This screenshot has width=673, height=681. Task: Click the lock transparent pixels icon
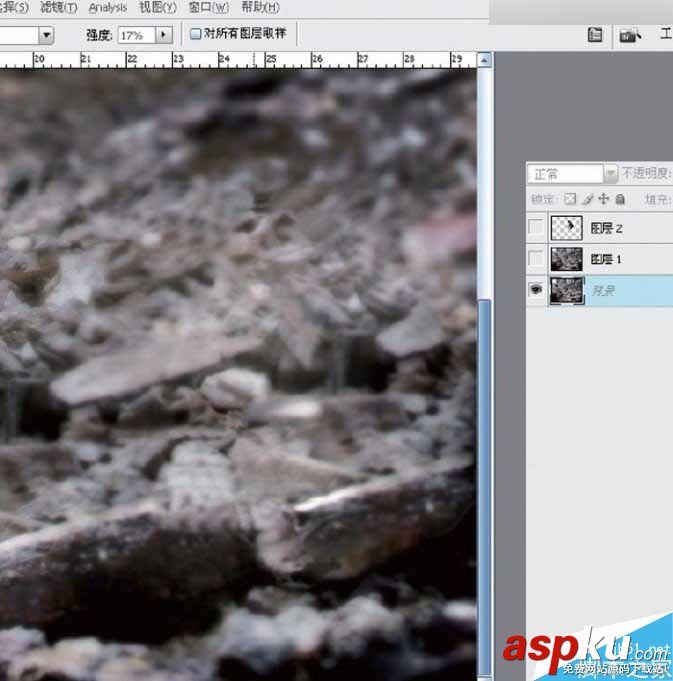point(571,199)
